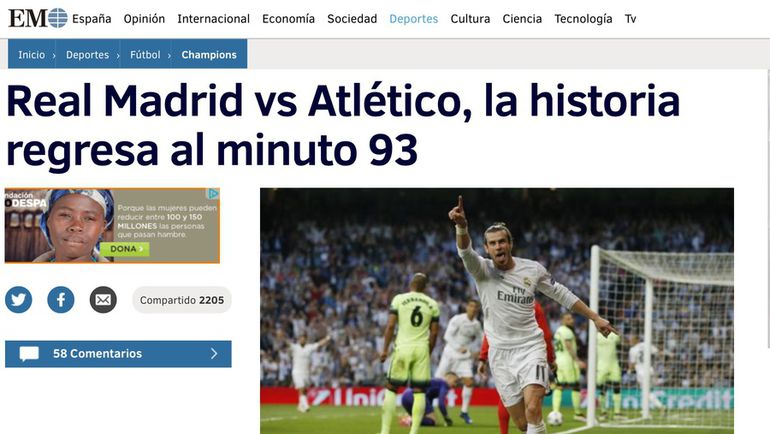Open the Opinión section
Screen dimensions: 770x434
144,19
